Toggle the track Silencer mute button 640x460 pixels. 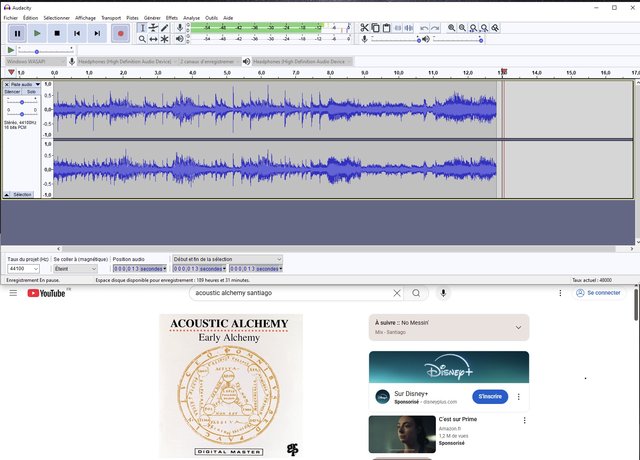12,92
